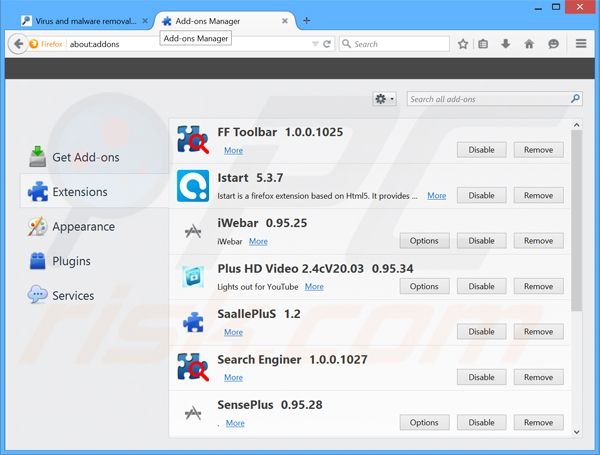Remove the FF Toolbar extension
600x455 pixels.
point(538,150)
